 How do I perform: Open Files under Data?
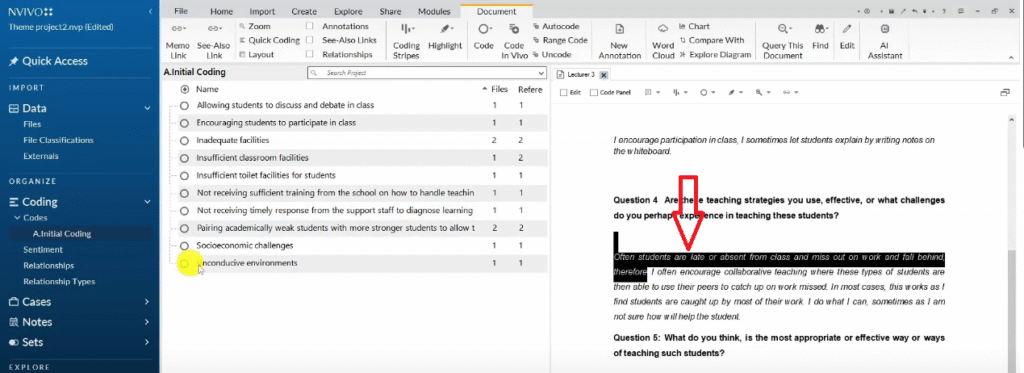tap(32, 124)
